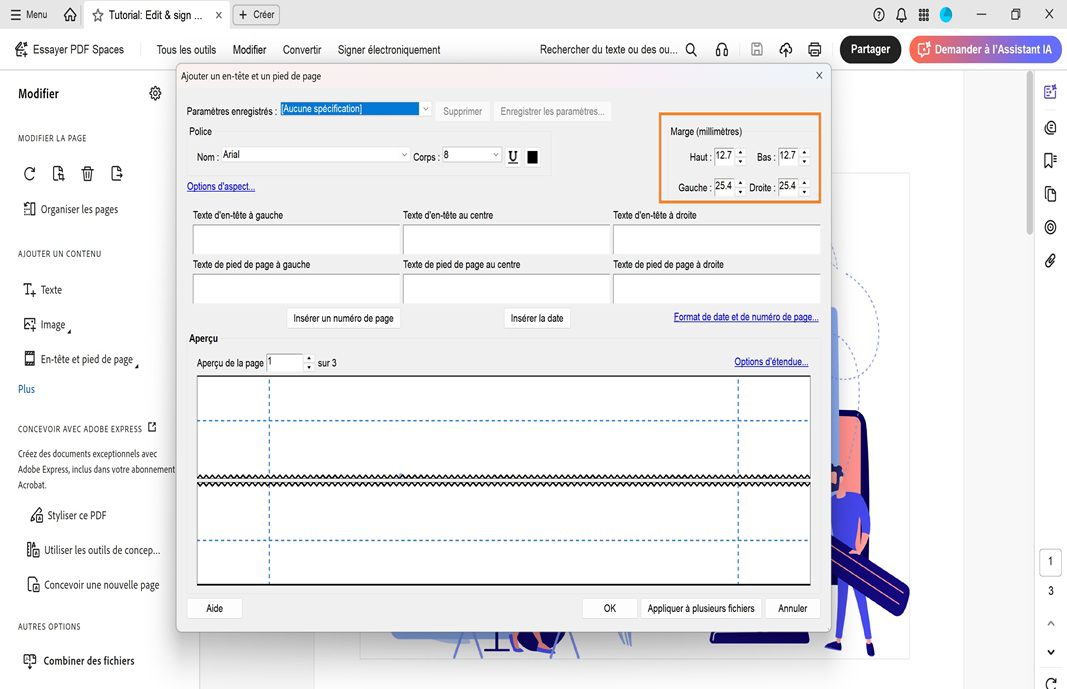Viewport: 1067px width, 689px height.
Task: Click the print icon
Action: [815, 49]
